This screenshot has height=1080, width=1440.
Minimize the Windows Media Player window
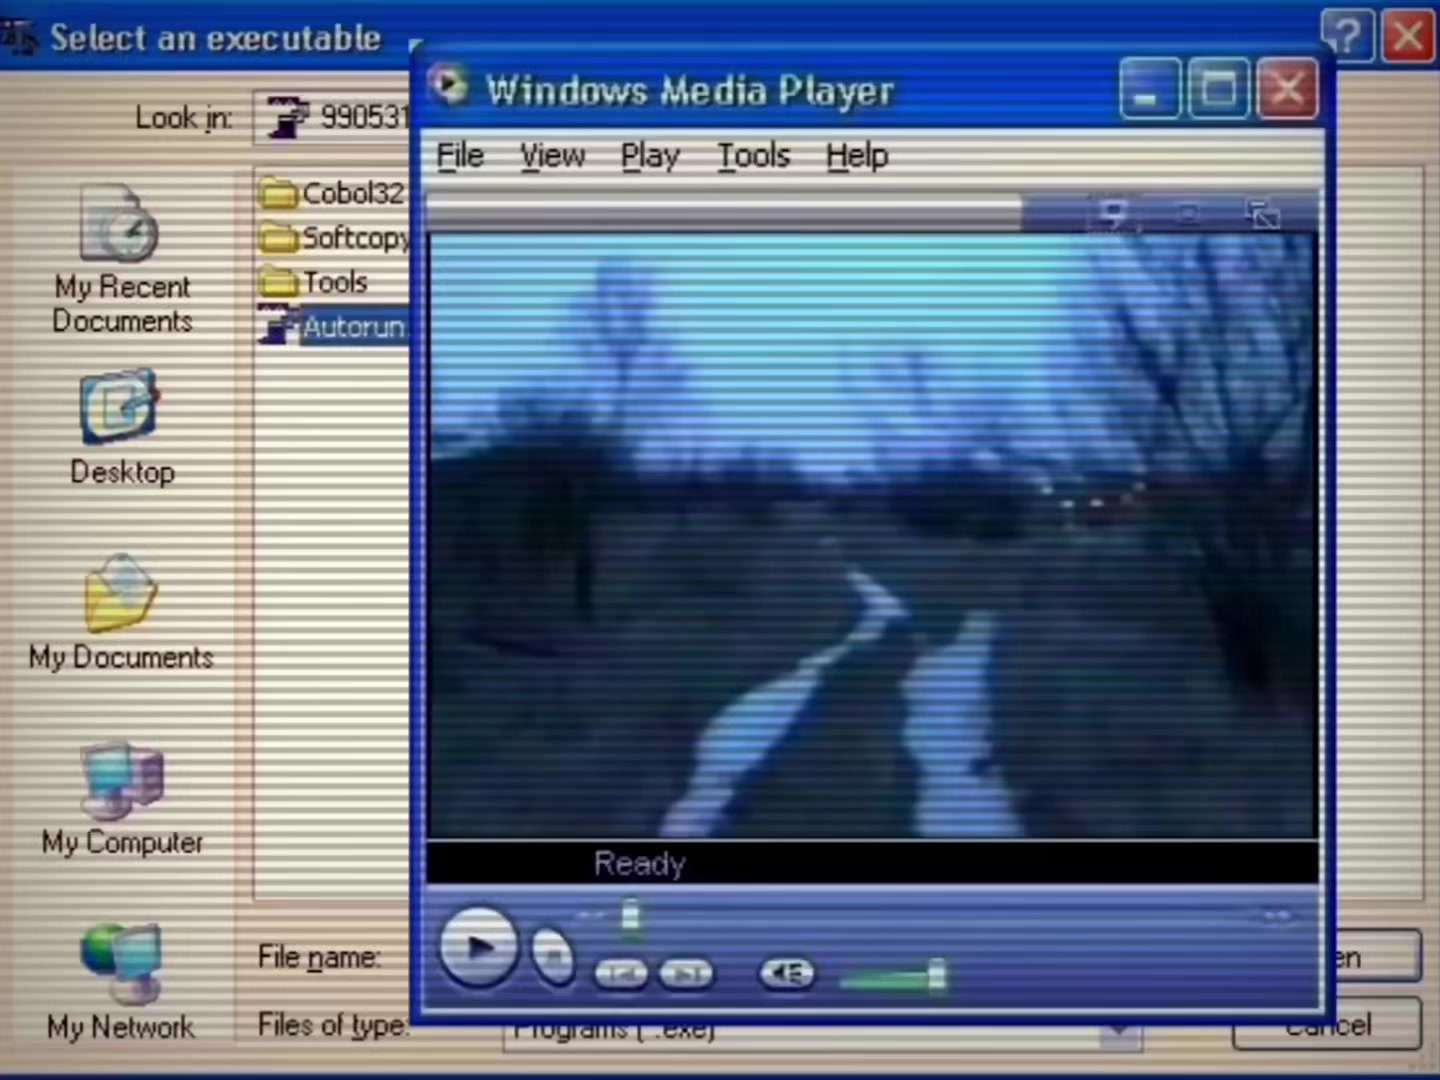point(1149,89)
